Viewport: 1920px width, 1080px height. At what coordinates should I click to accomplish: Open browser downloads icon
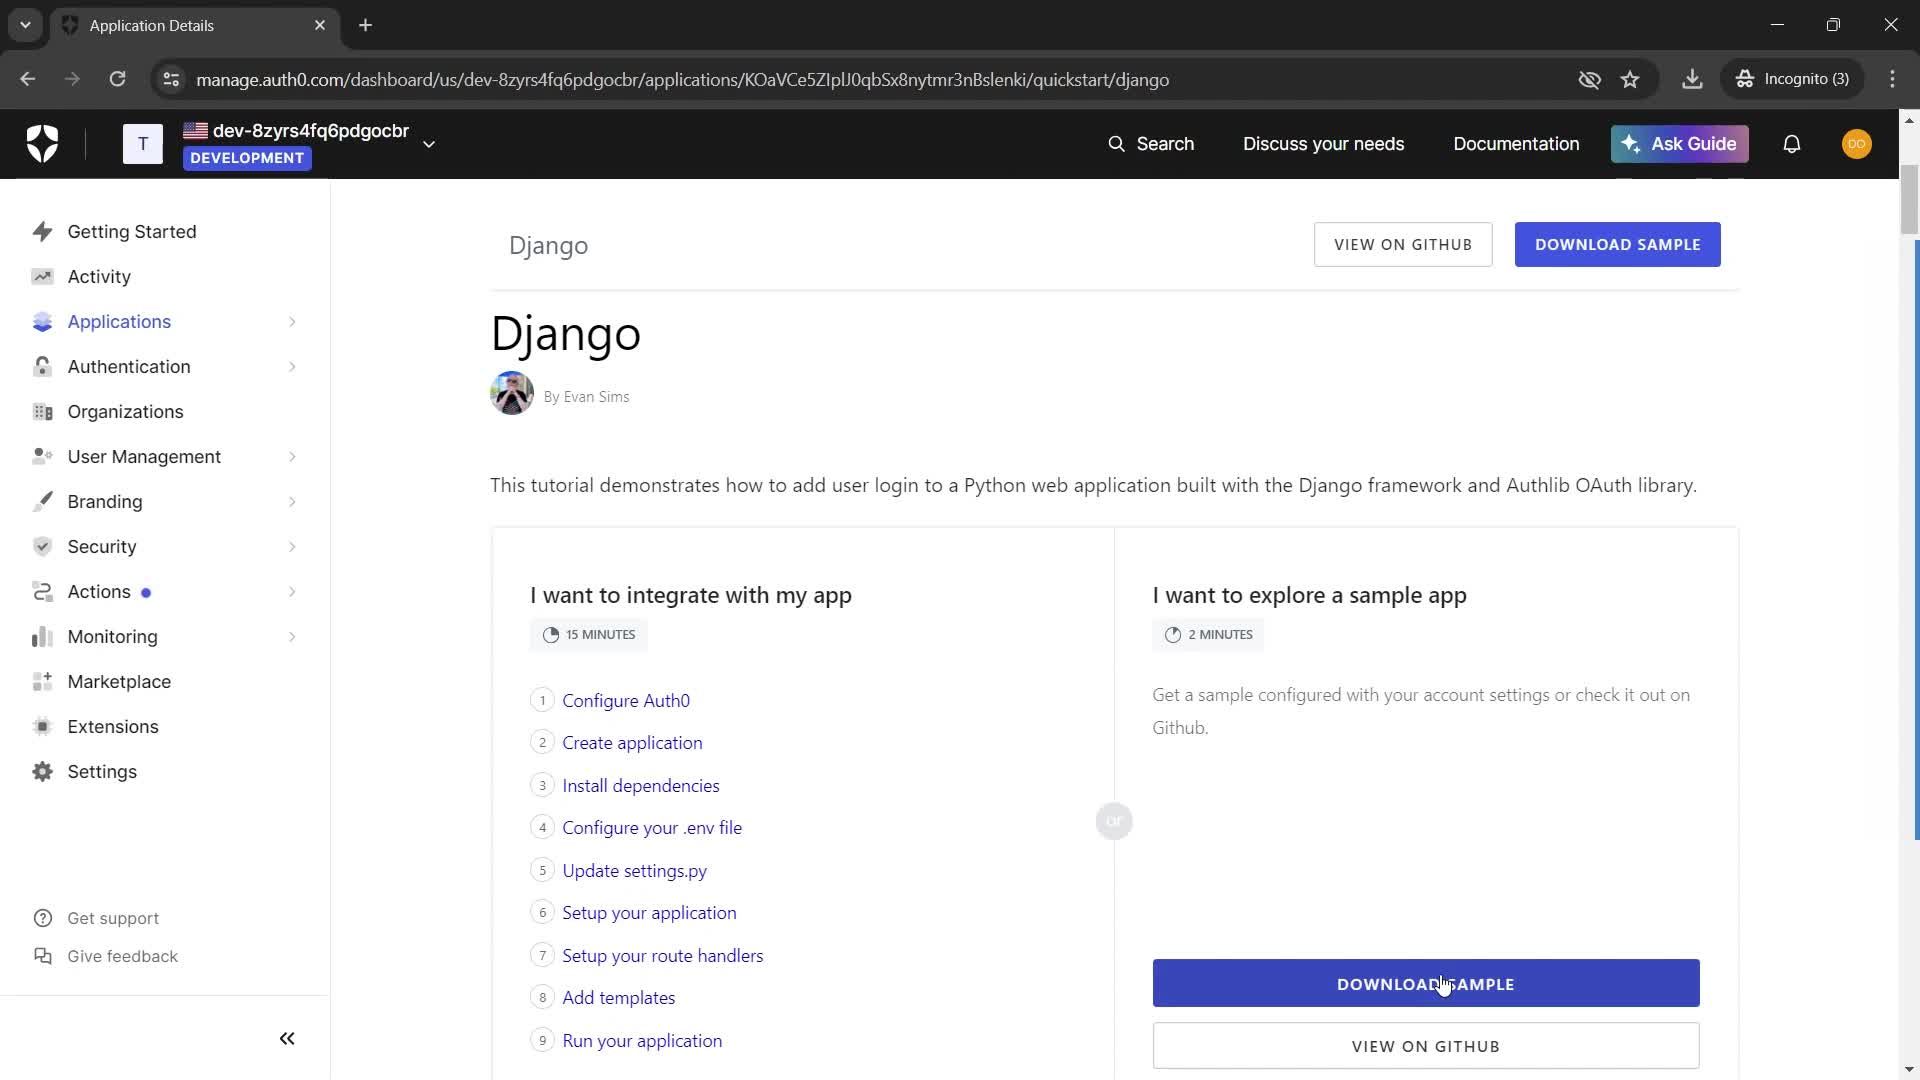tap(1692, 80)
